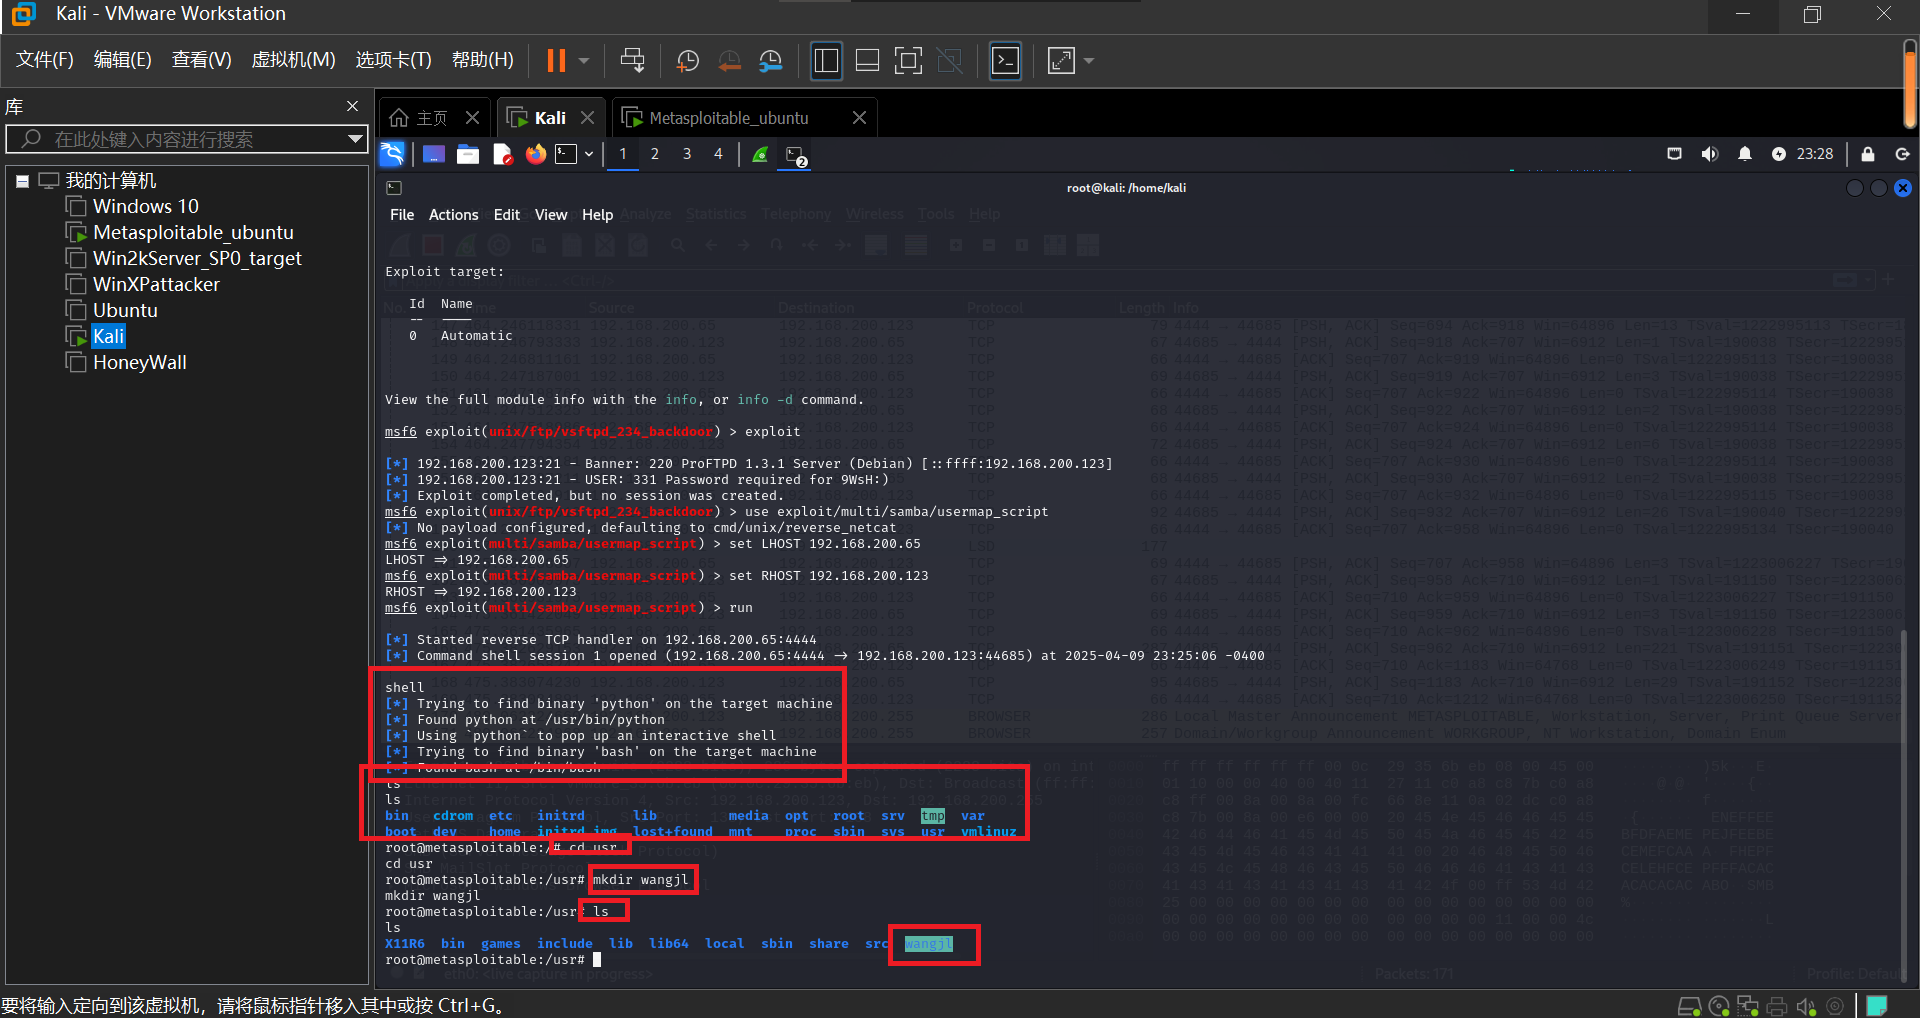Open the 选项卡(T) menu

pyautogui.click(x=394, y=60)
